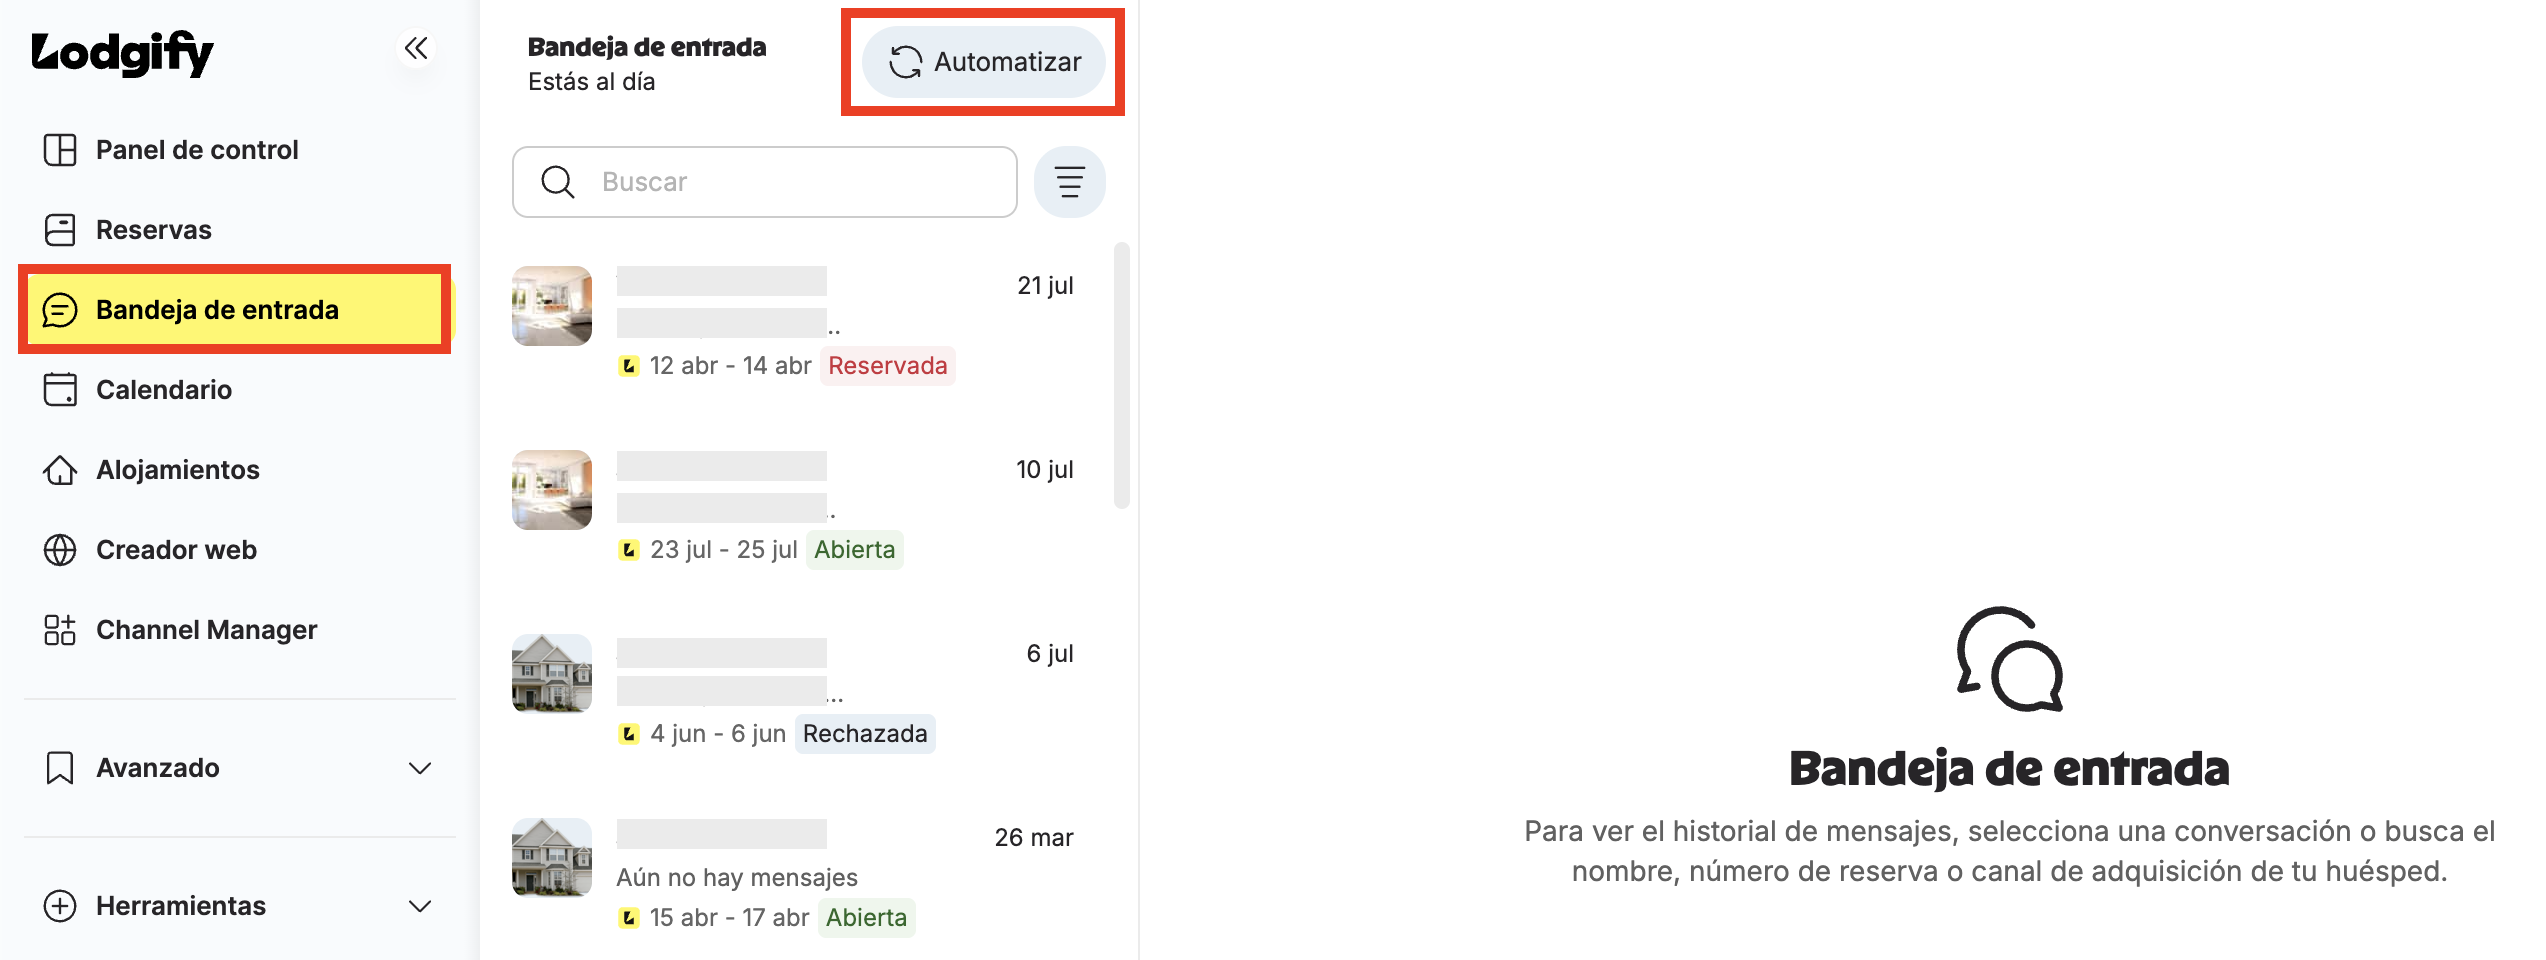Click the Buscar search input field
The width and height of the screenshot is (2546, 960).
(765, 182)
